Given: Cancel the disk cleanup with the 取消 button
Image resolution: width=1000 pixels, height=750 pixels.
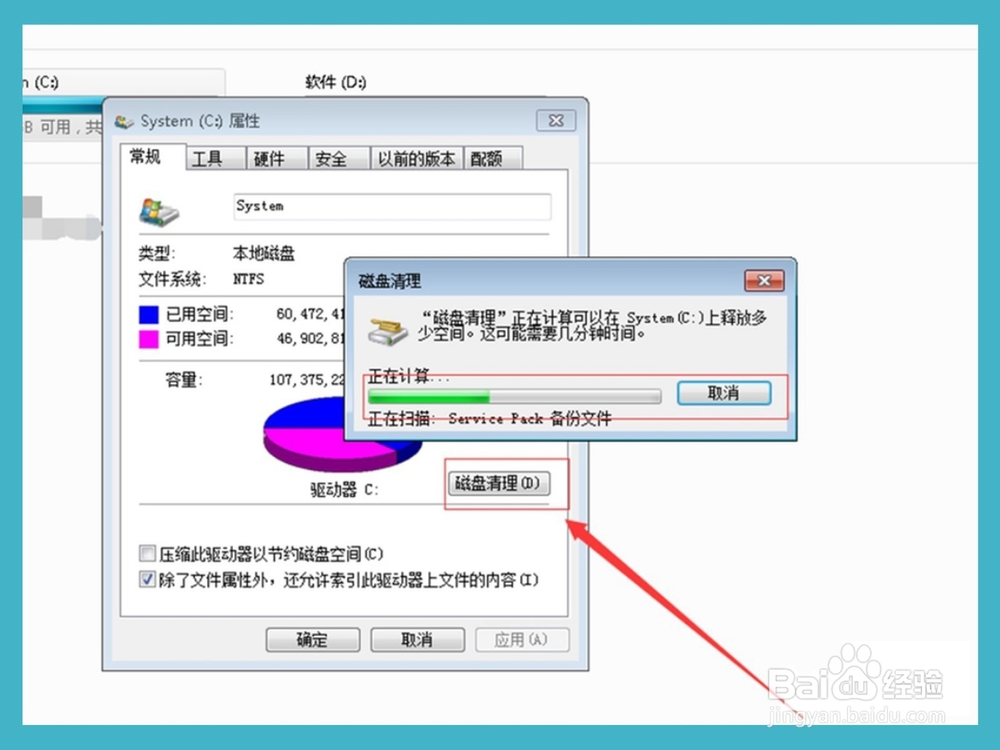Looking at the screenshot, I should pyautogui.click(x=724, y=393).
